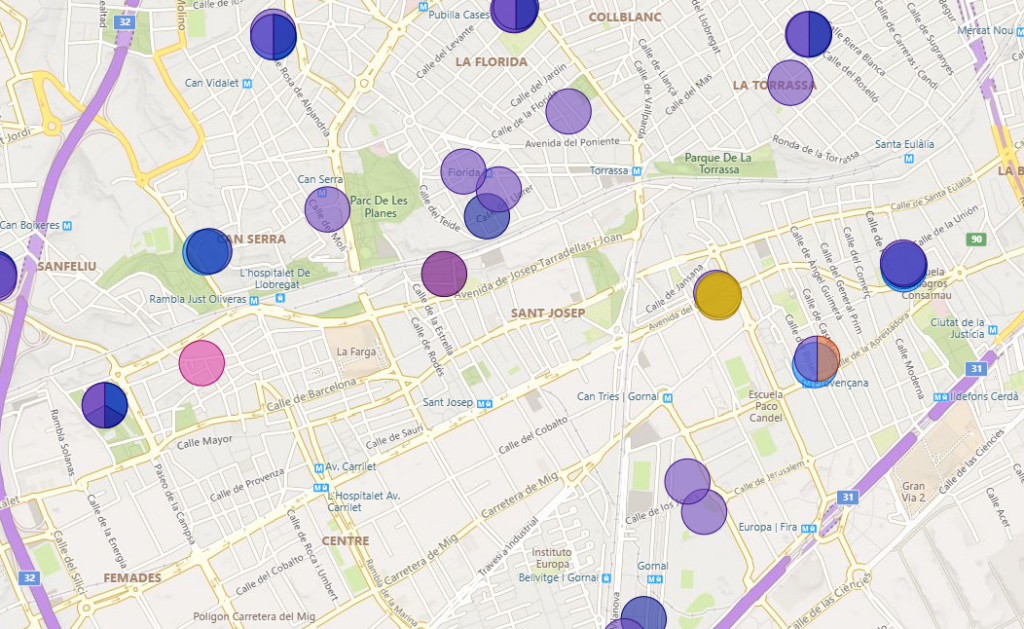This screenshot has width=1024, height=629.
Task: Click the Av. Carrilet metro icon
Action: point(319,468)
